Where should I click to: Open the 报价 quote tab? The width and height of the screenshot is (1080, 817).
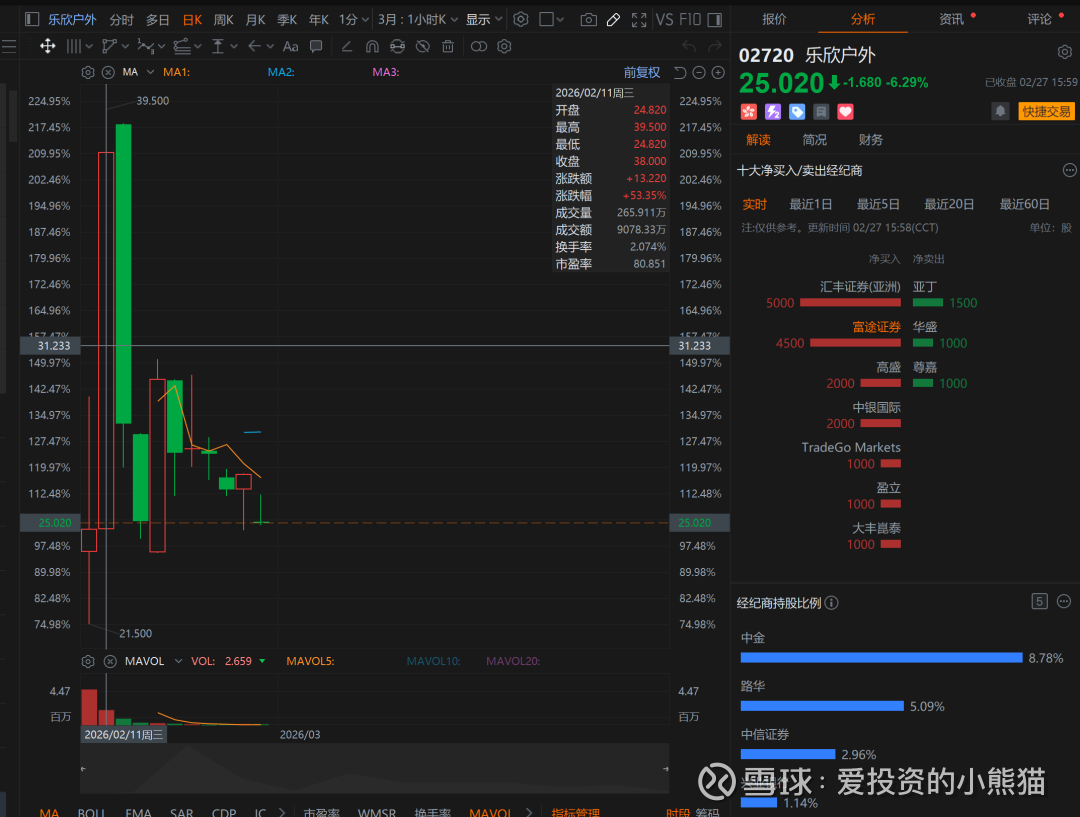(x=774, y=19)
